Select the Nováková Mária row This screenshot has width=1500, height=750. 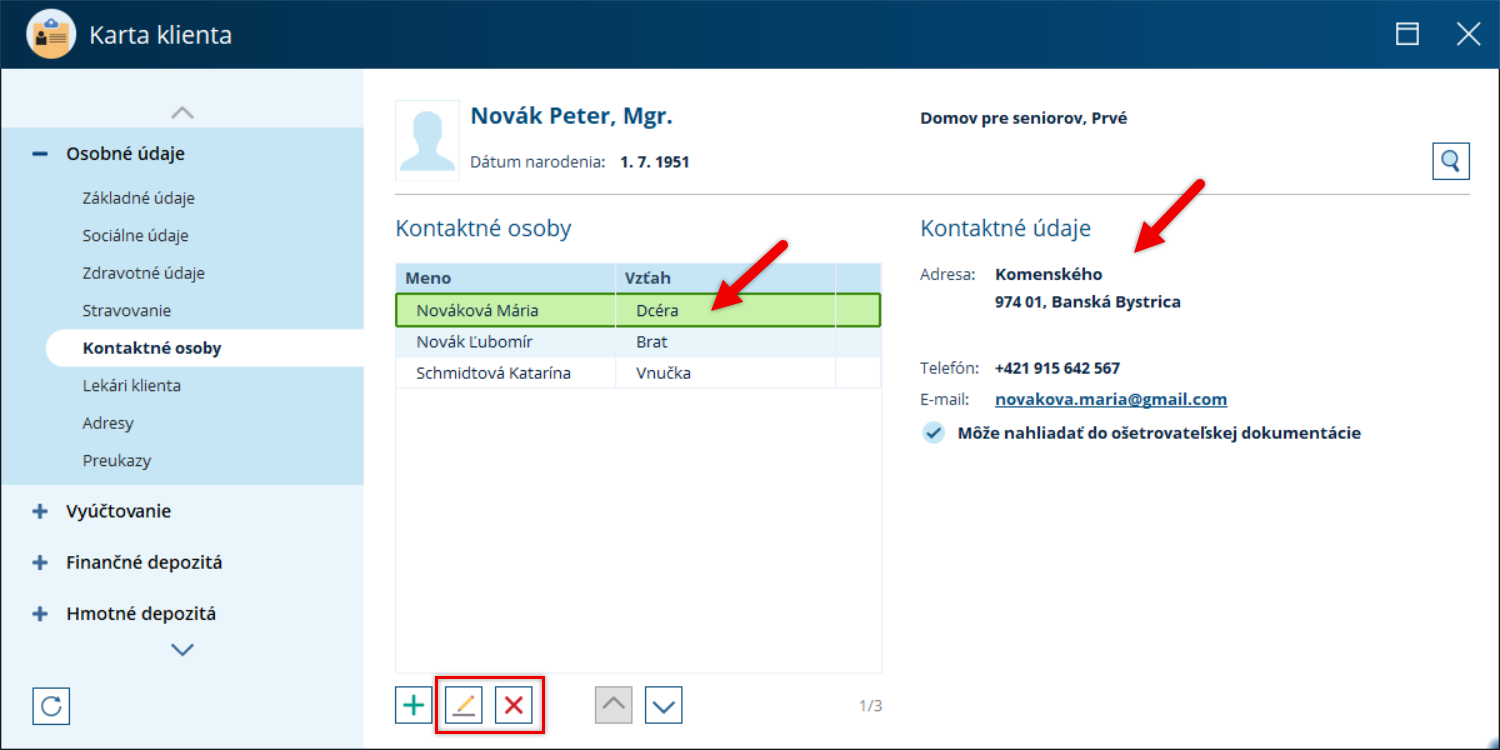[638, 310]
